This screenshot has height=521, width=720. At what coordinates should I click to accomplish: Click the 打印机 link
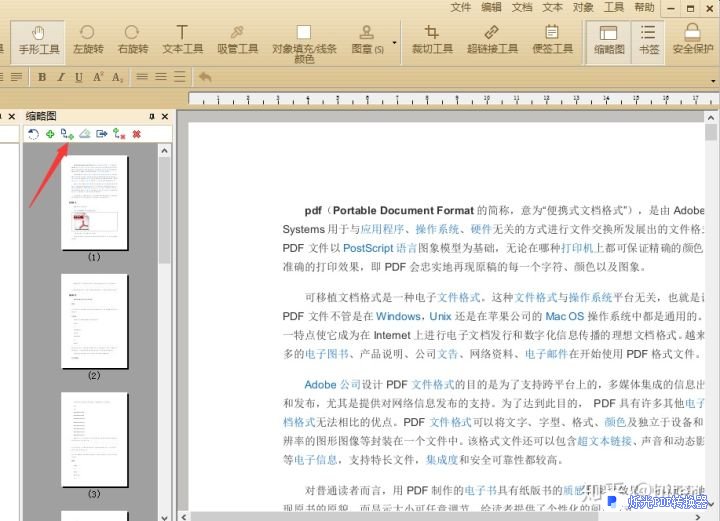(577, 248)
